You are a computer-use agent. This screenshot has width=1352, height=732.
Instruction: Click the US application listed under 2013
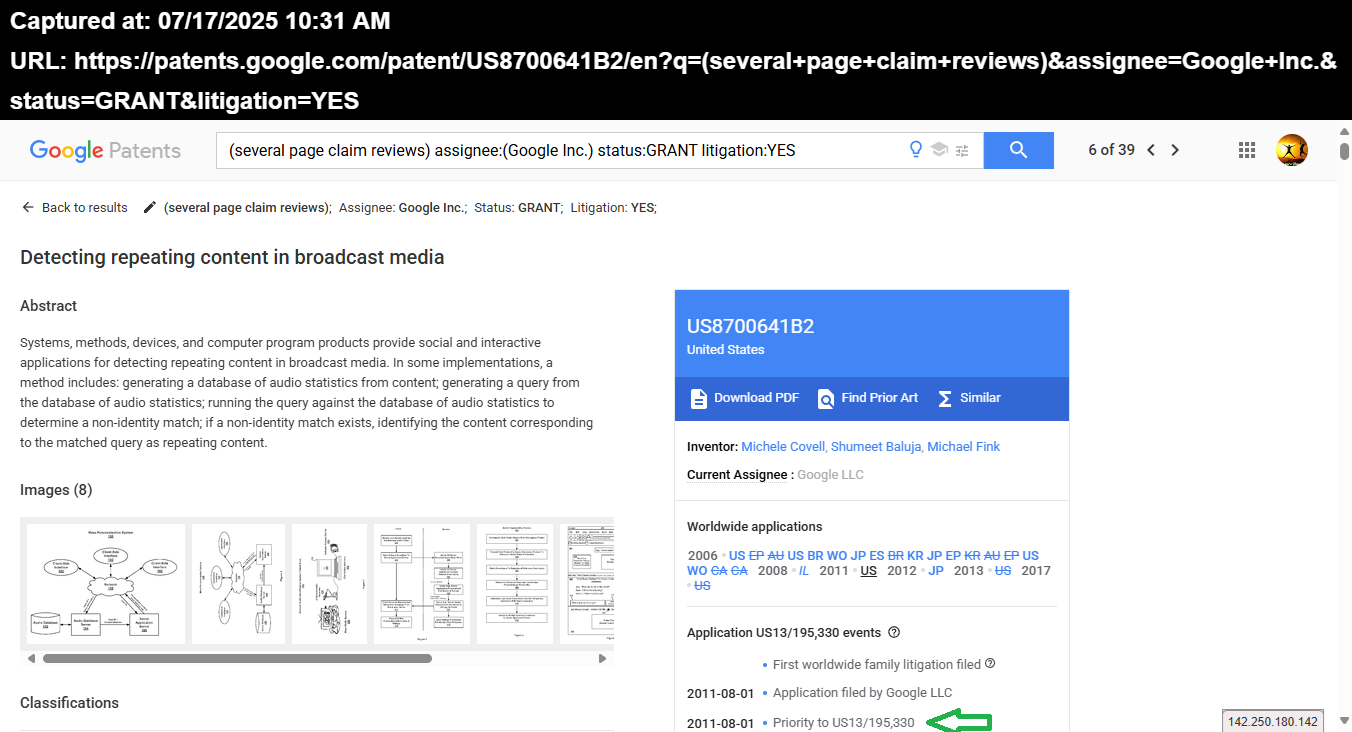pyautogui.click(x=1003, y=570)
